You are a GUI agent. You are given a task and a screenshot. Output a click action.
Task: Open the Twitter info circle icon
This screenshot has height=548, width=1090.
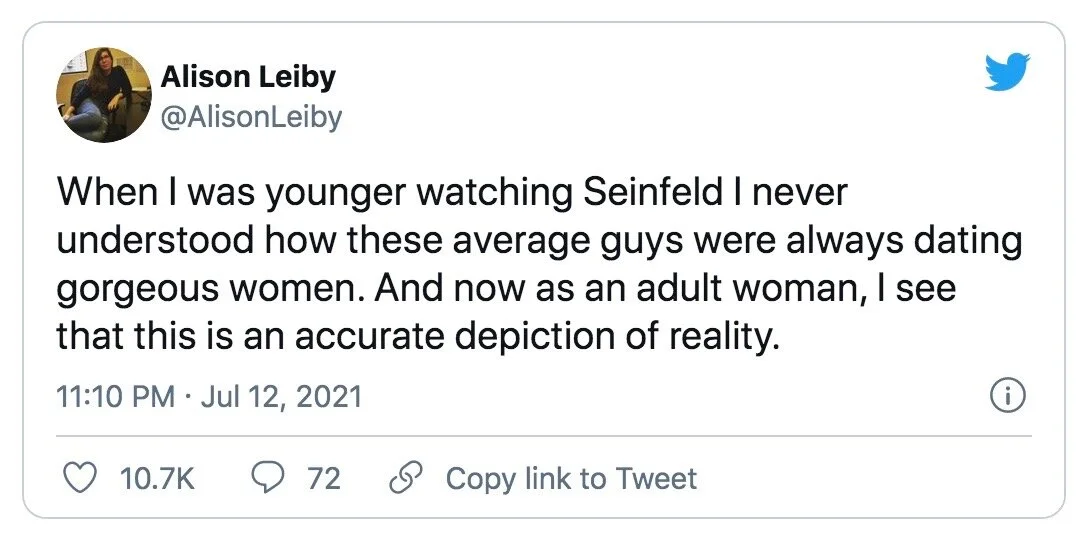coord(1007,397)
